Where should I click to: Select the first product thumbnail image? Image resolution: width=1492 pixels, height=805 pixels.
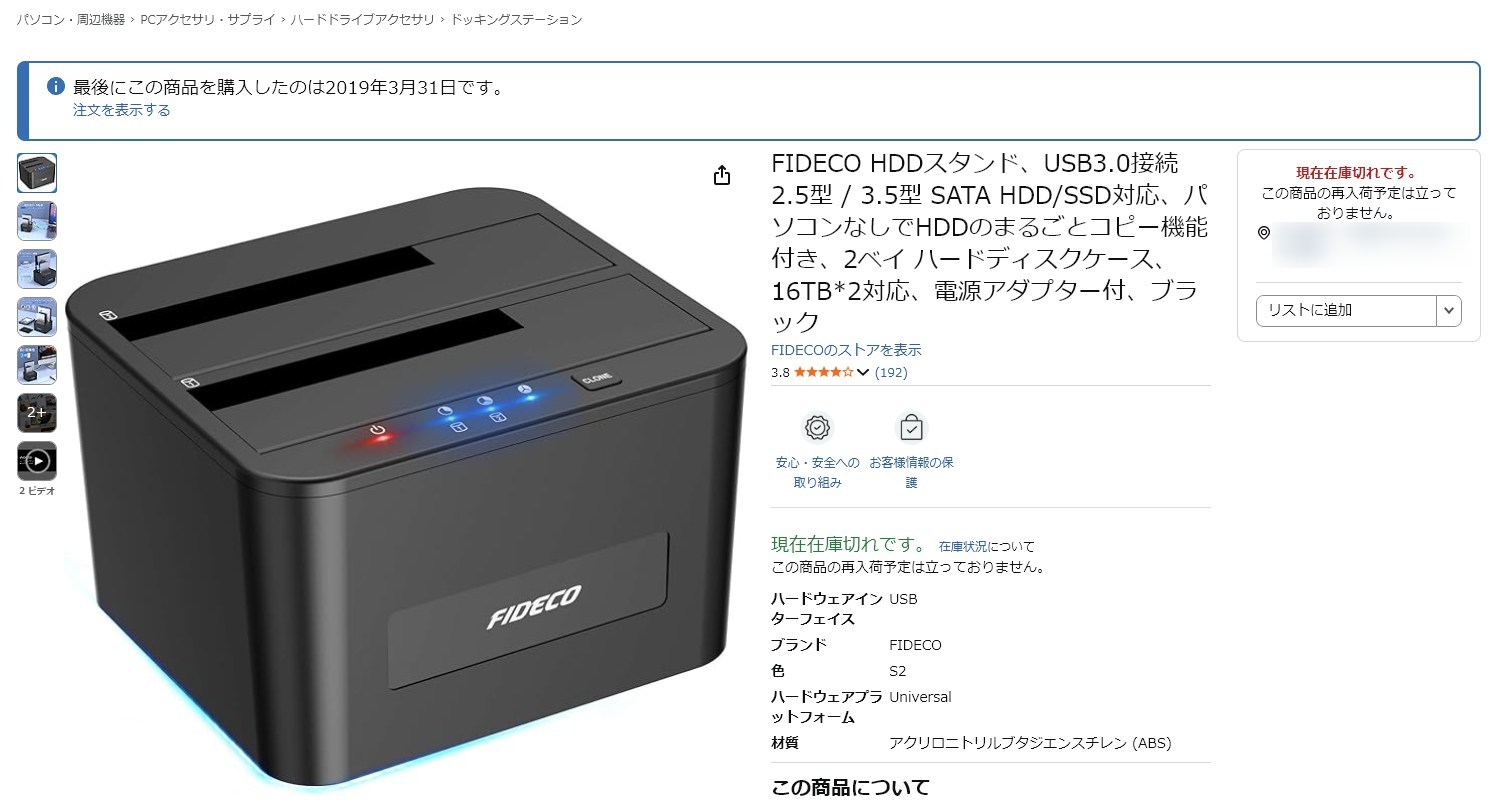pos(37,173)
